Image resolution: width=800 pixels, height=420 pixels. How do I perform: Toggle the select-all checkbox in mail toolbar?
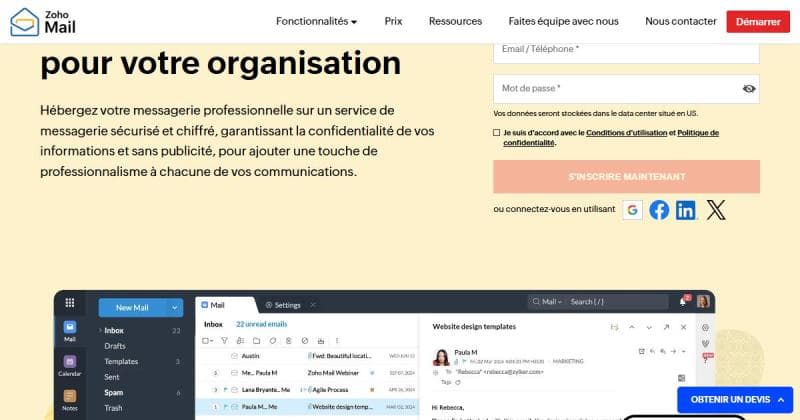tap(207, 341)
